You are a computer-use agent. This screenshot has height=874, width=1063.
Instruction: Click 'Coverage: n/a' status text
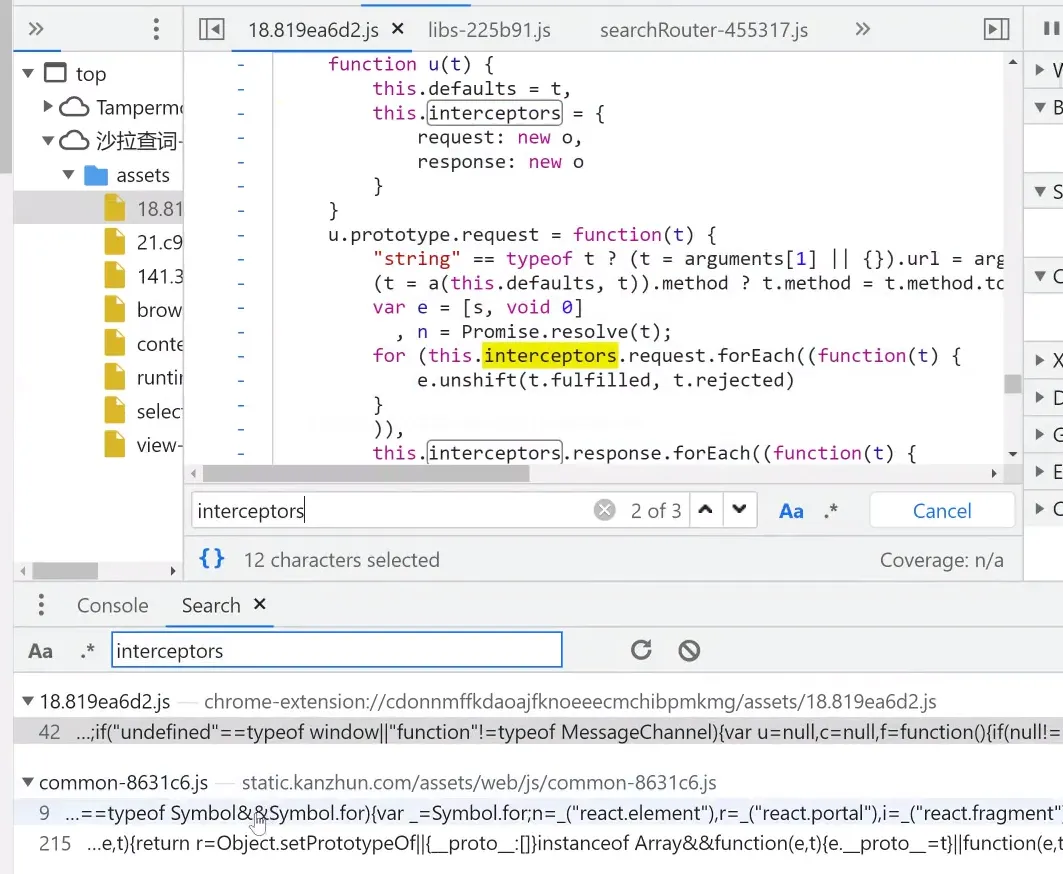pos(941,559)
